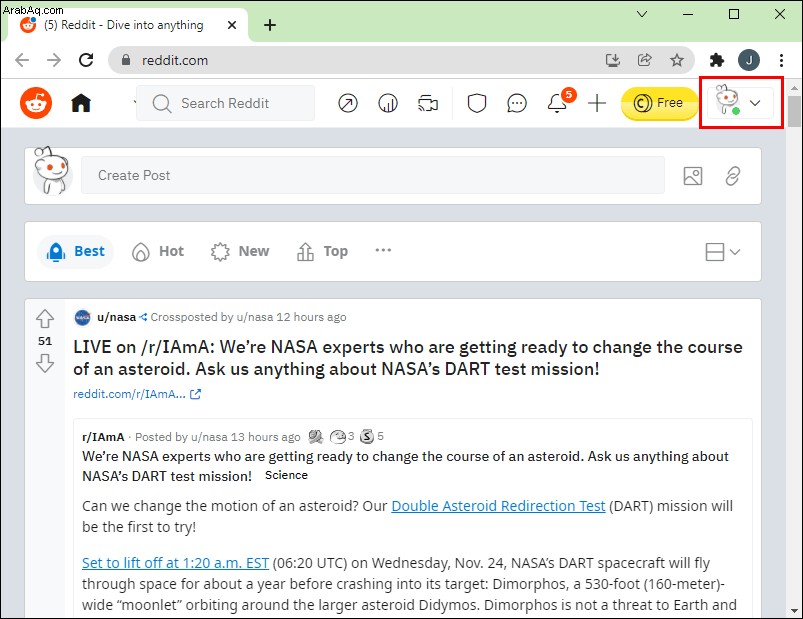Click the link post icon

coord(732,176)
